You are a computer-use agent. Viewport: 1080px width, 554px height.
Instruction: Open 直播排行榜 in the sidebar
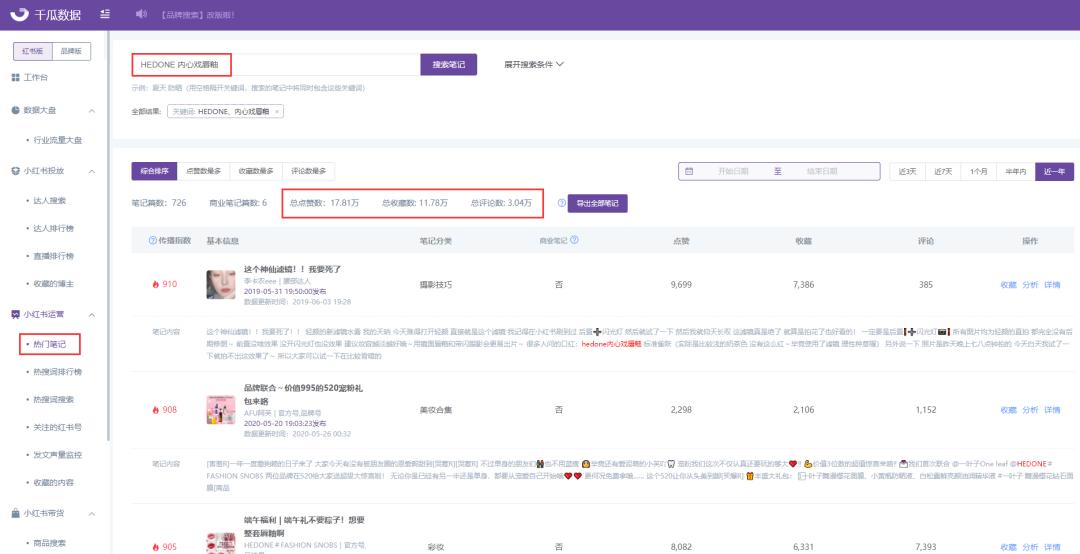(x=53, y=256)
